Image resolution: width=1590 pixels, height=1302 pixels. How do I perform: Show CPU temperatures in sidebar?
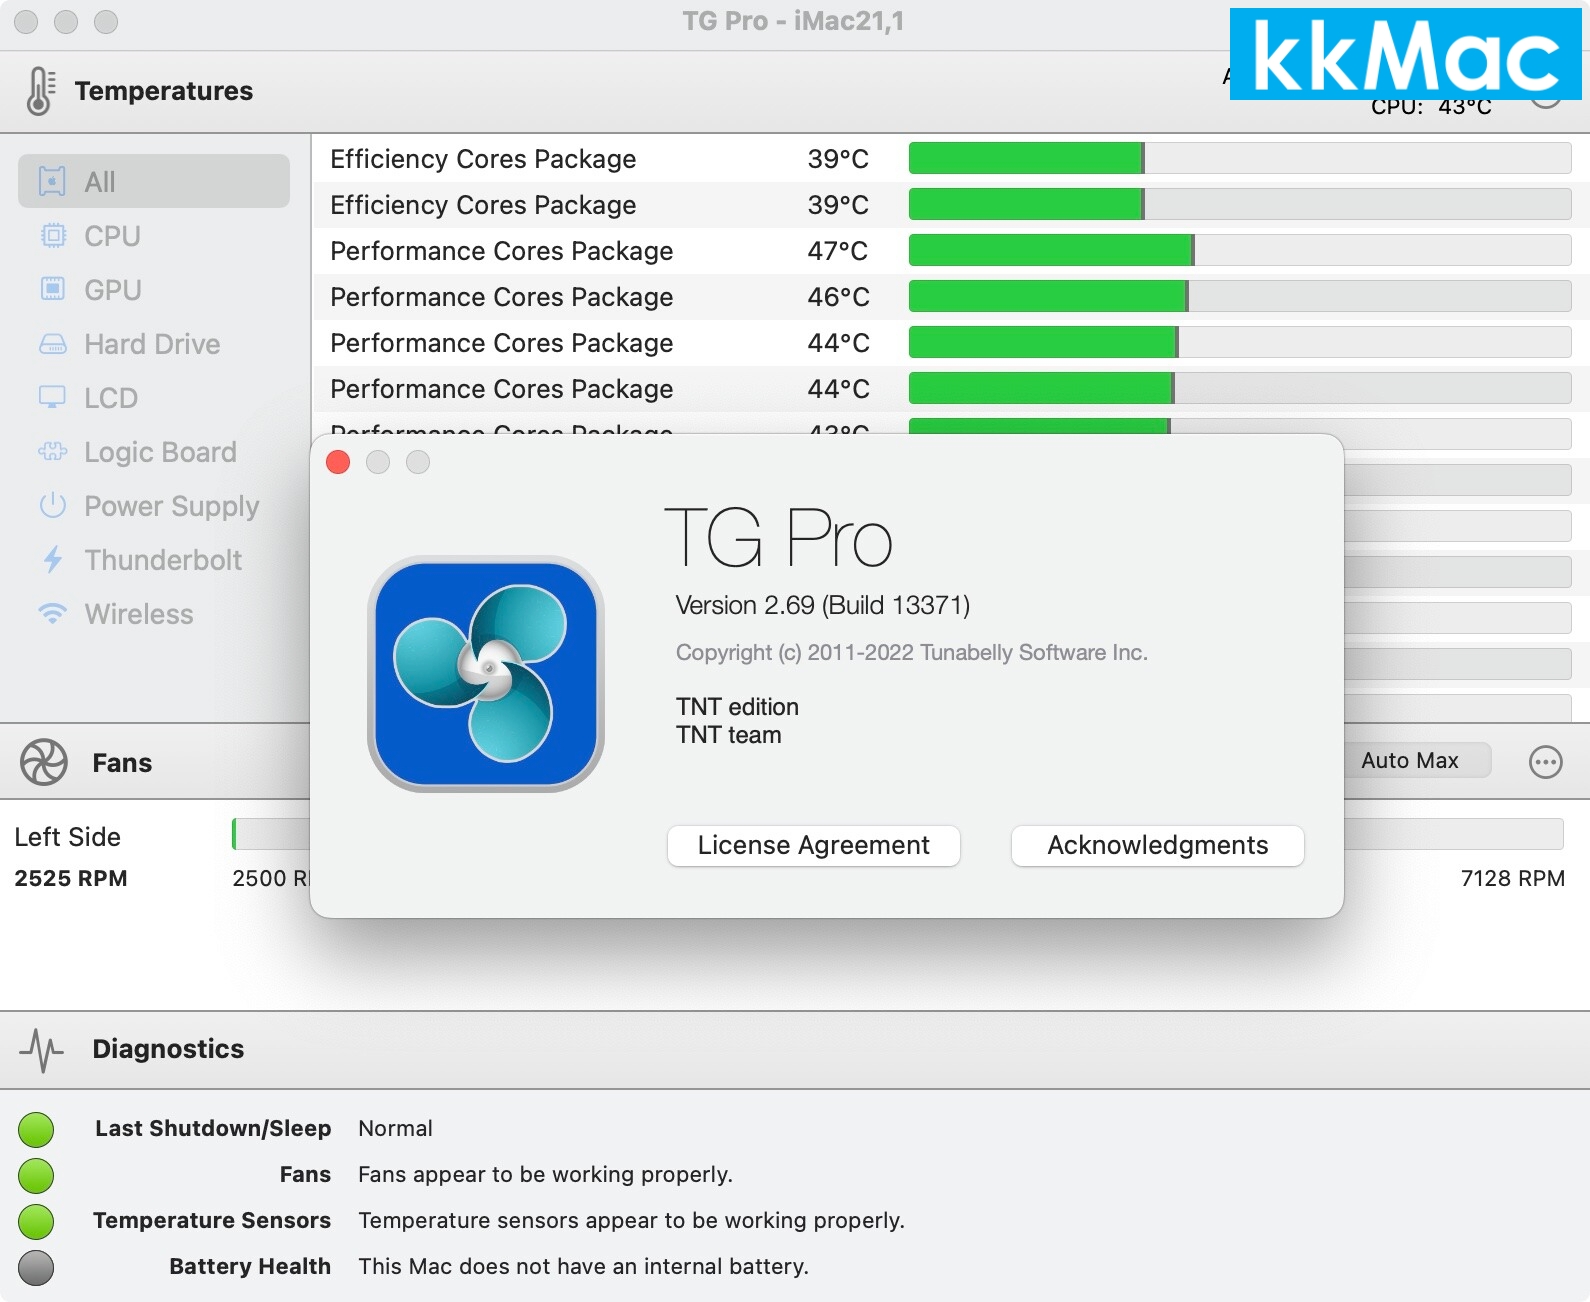(x=112, y=236)
